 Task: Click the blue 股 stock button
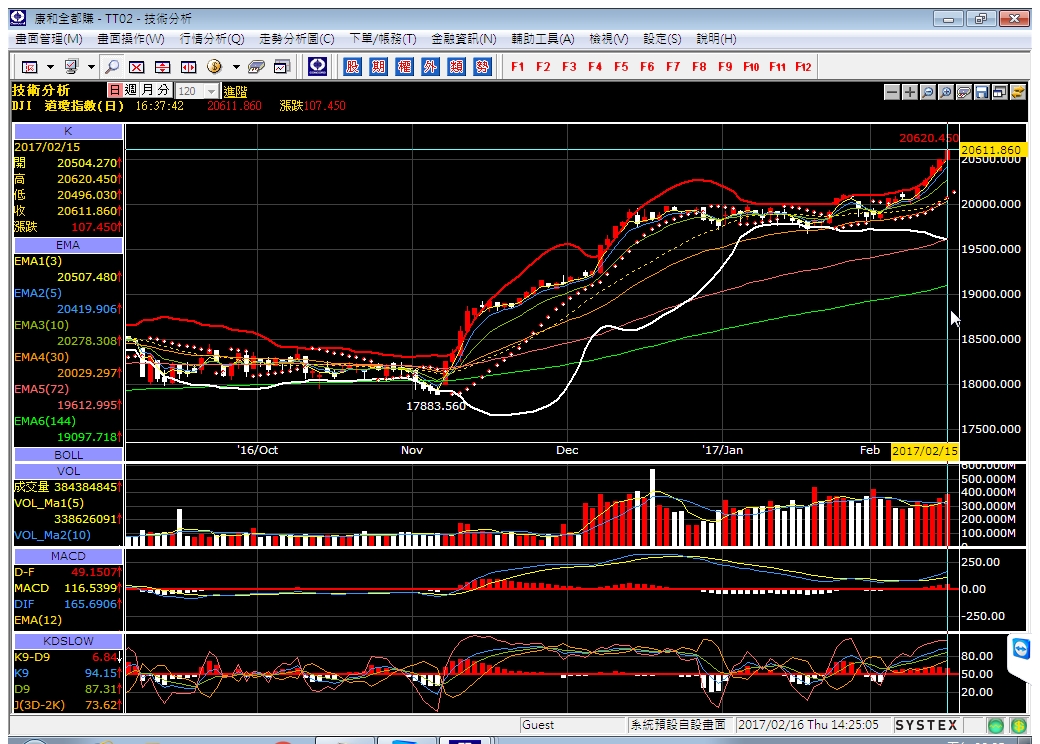click(x=352, y=66)
